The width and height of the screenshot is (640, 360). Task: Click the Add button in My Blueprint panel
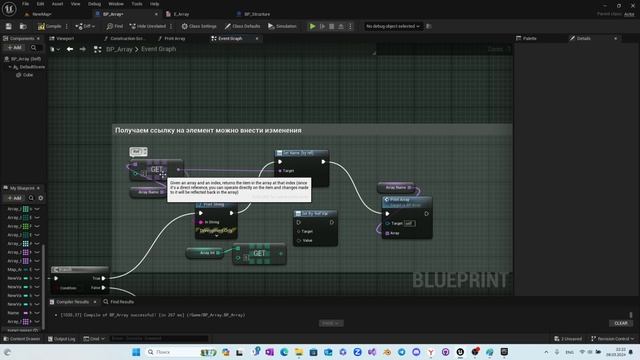point(14,198)
